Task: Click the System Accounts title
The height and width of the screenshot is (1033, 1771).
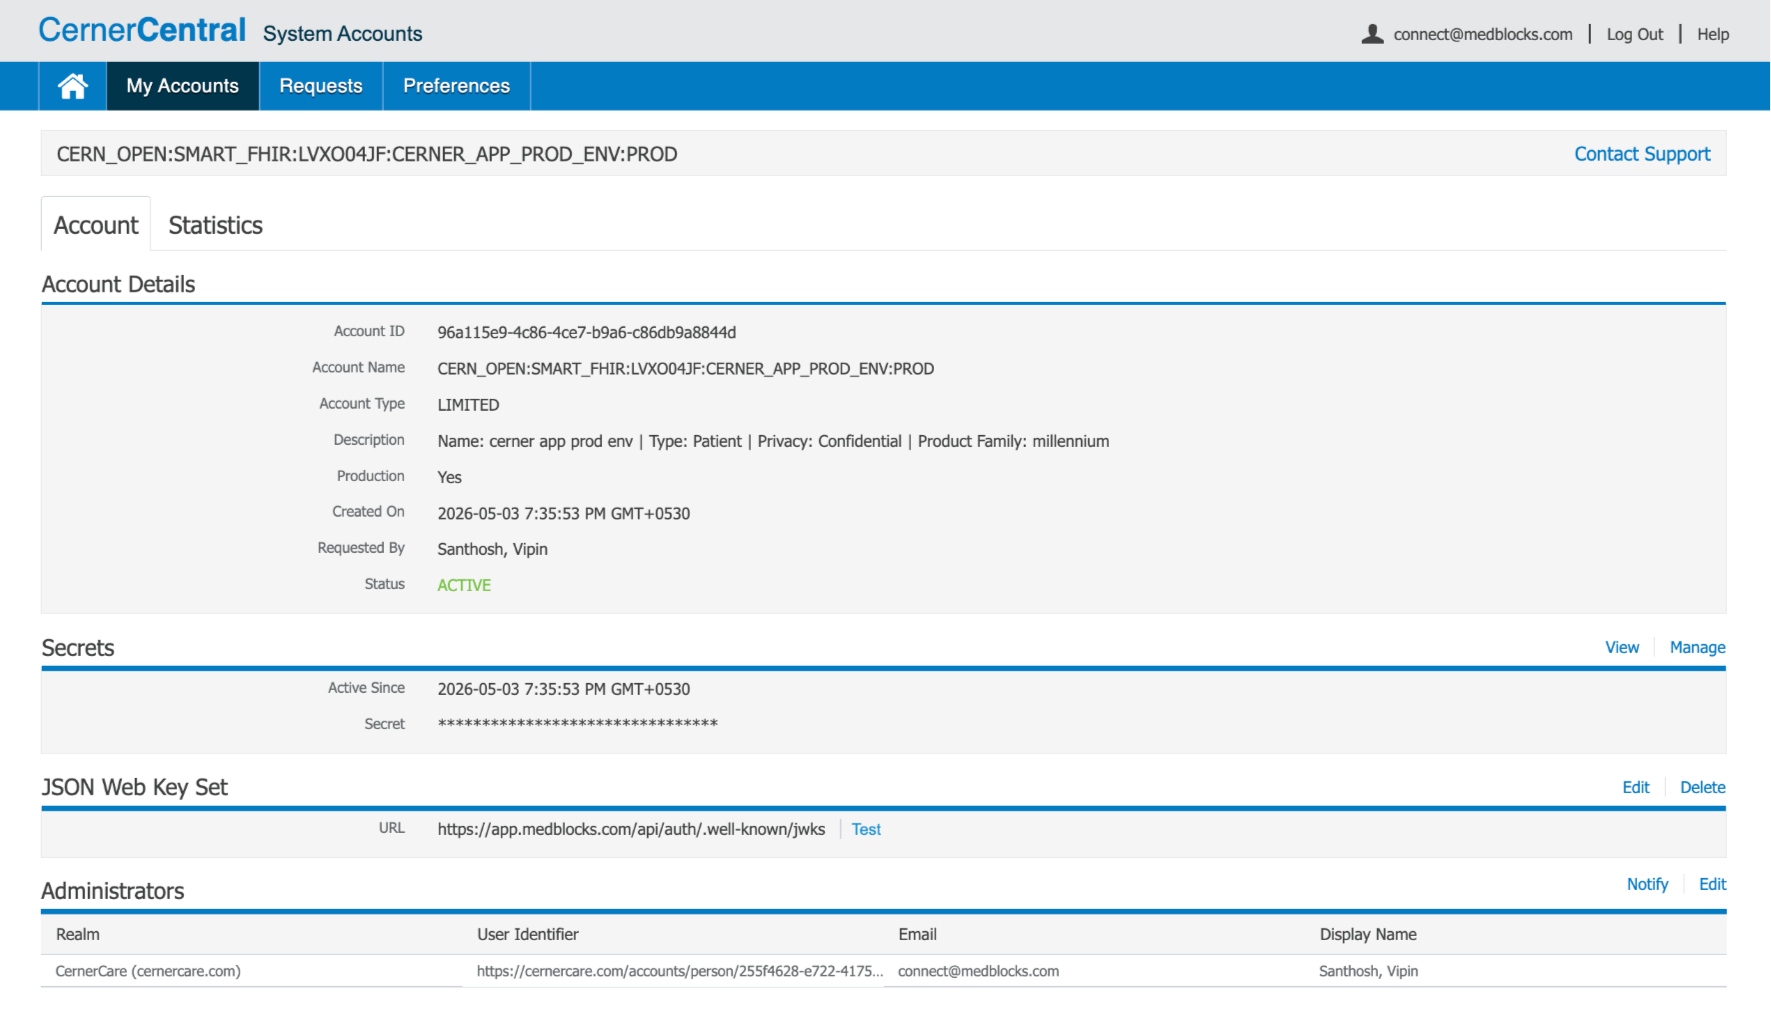Action: tap(343, 34)
